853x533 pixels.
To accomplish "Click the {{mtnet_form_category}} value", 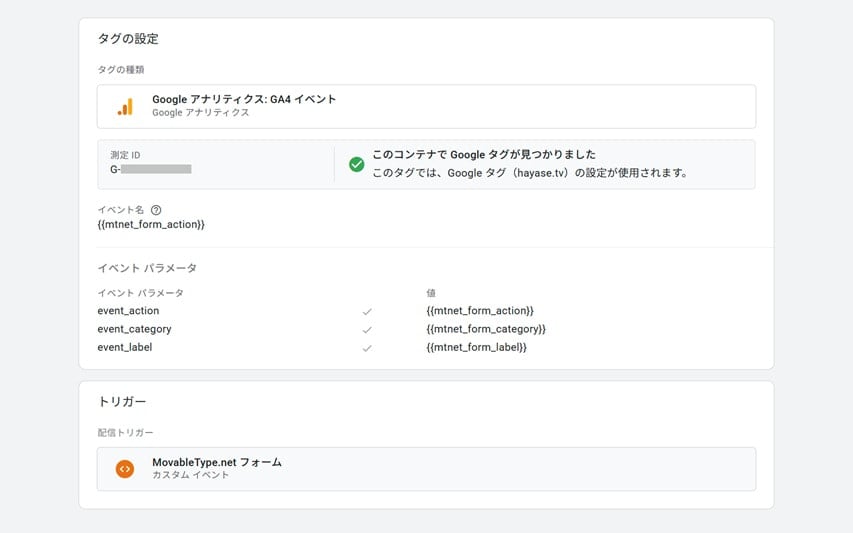I will click(485, 329).
